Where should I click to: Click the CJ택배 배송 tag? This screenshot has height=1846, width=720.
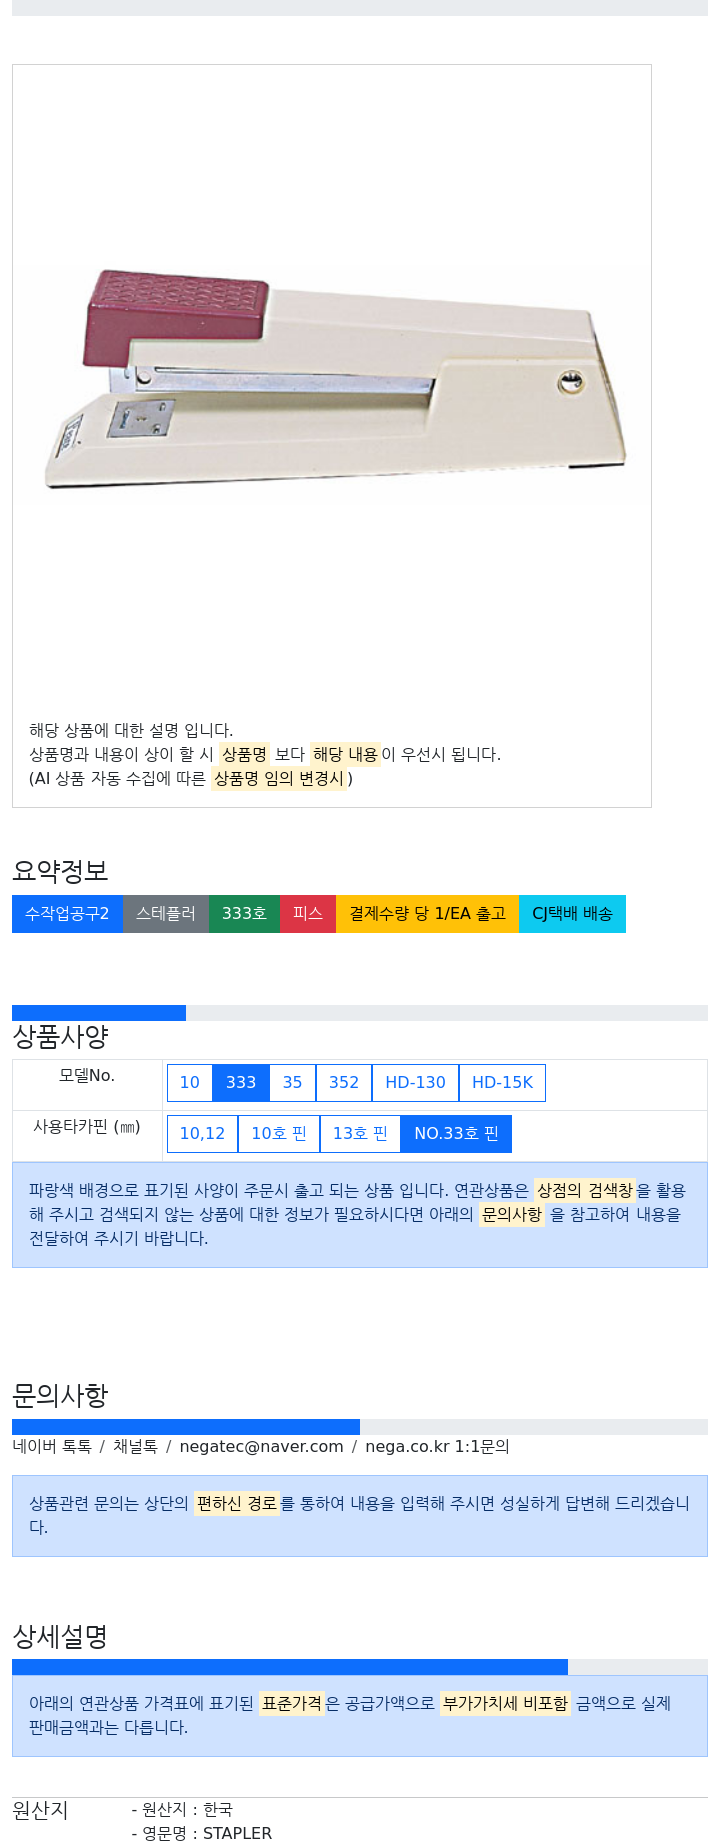coord(572,914)
